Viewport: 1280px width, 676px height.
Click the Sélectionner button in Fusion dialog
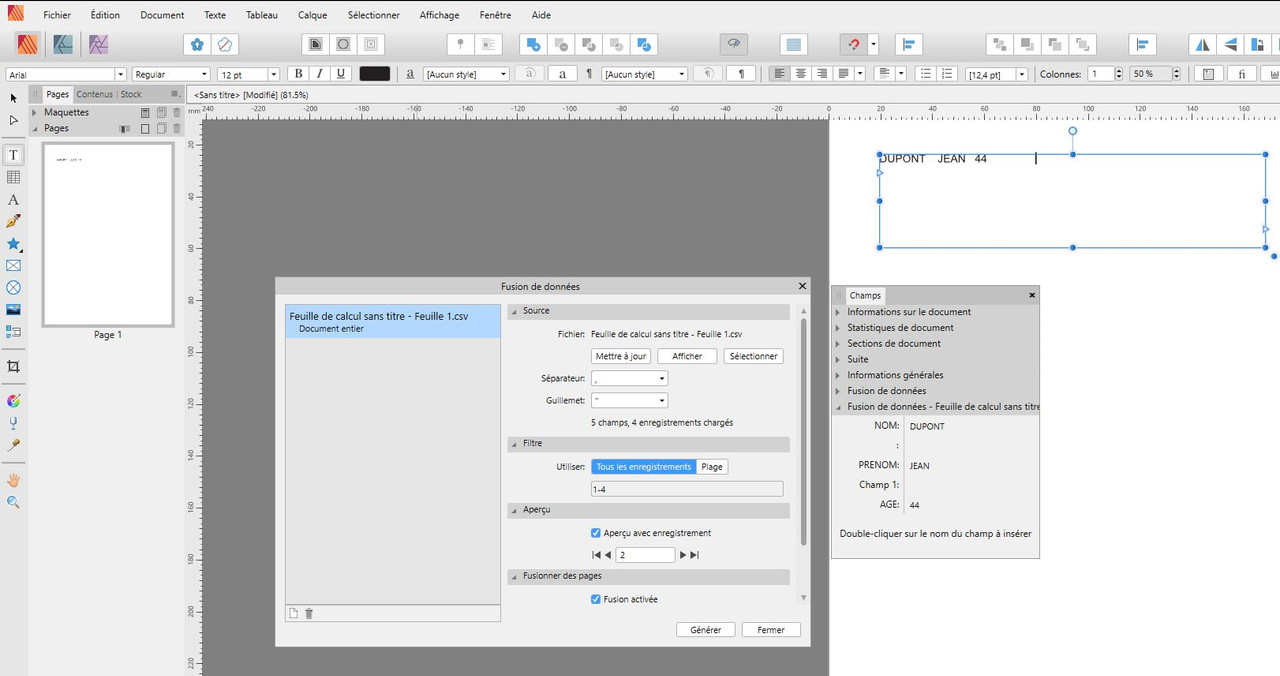point(753,356)
